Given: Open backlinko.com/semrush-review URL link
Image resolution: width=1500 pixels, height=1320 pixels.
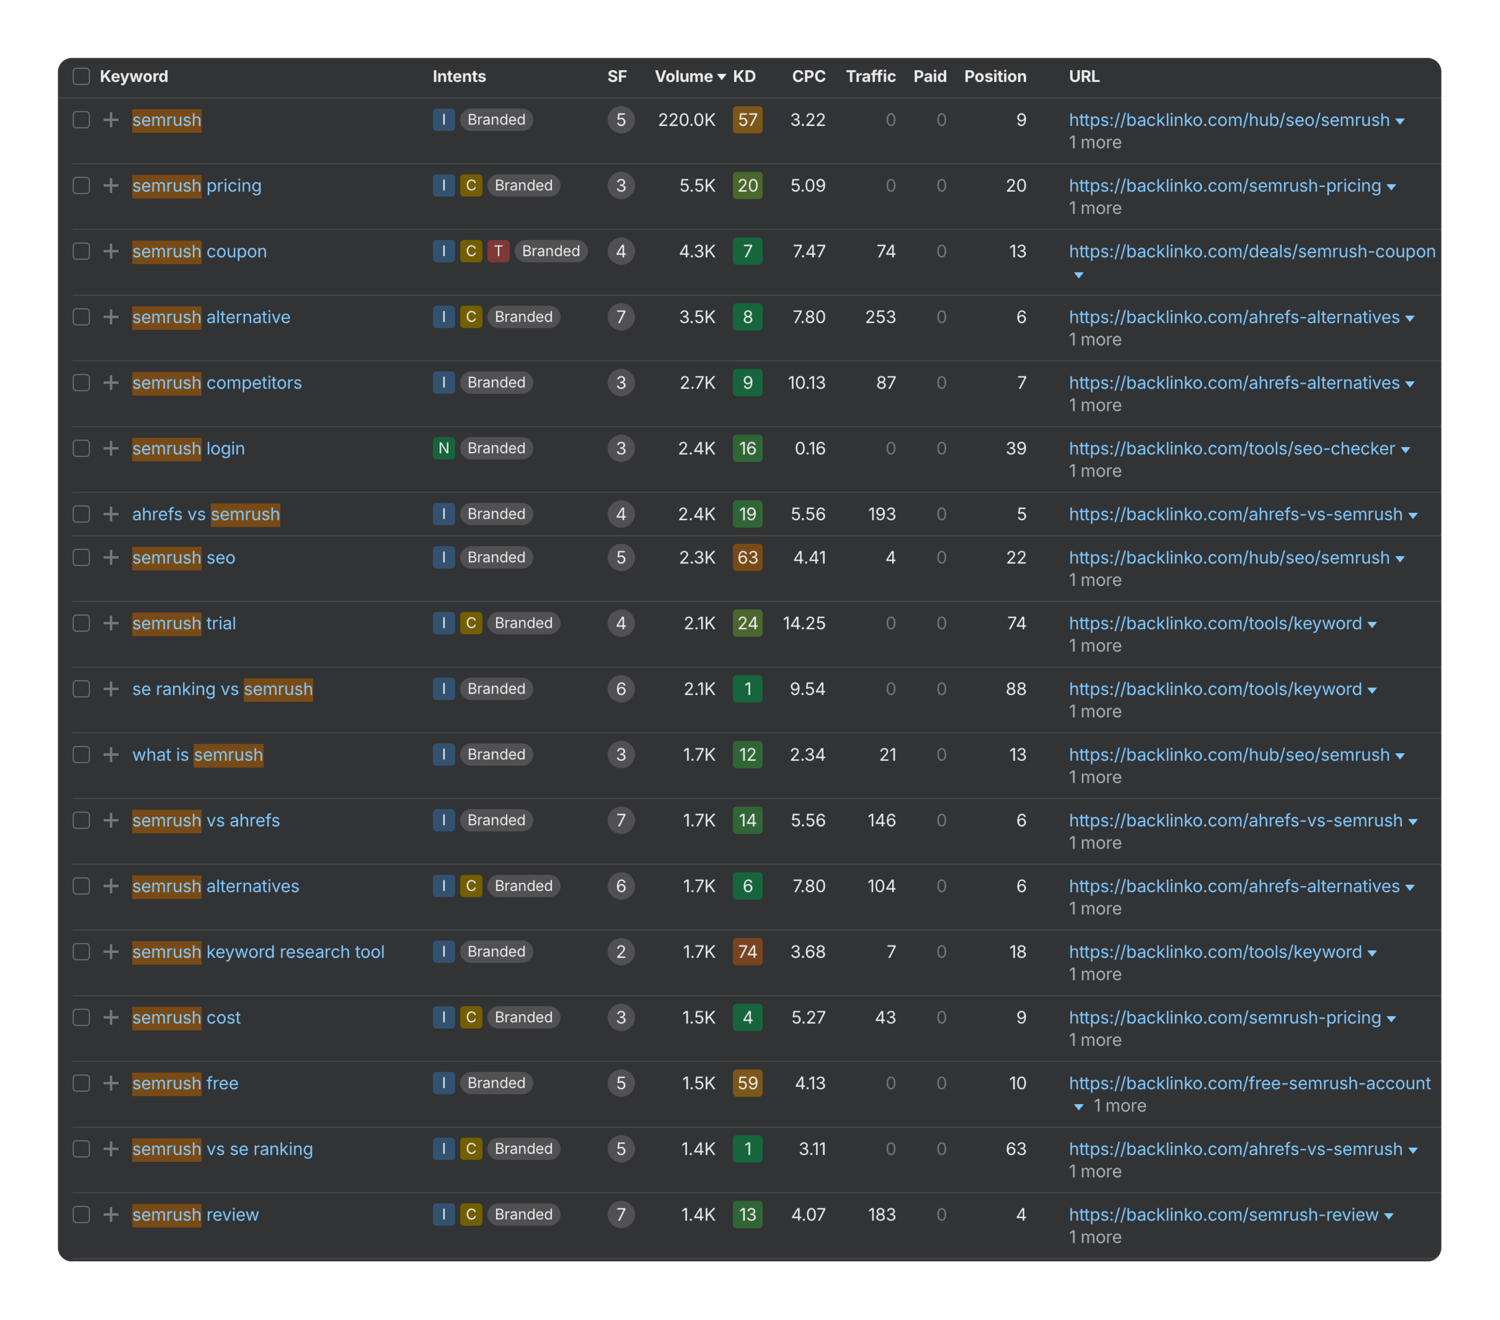Looking at the screenshot, I should pyautogui.click(x=1224, y=1215).
